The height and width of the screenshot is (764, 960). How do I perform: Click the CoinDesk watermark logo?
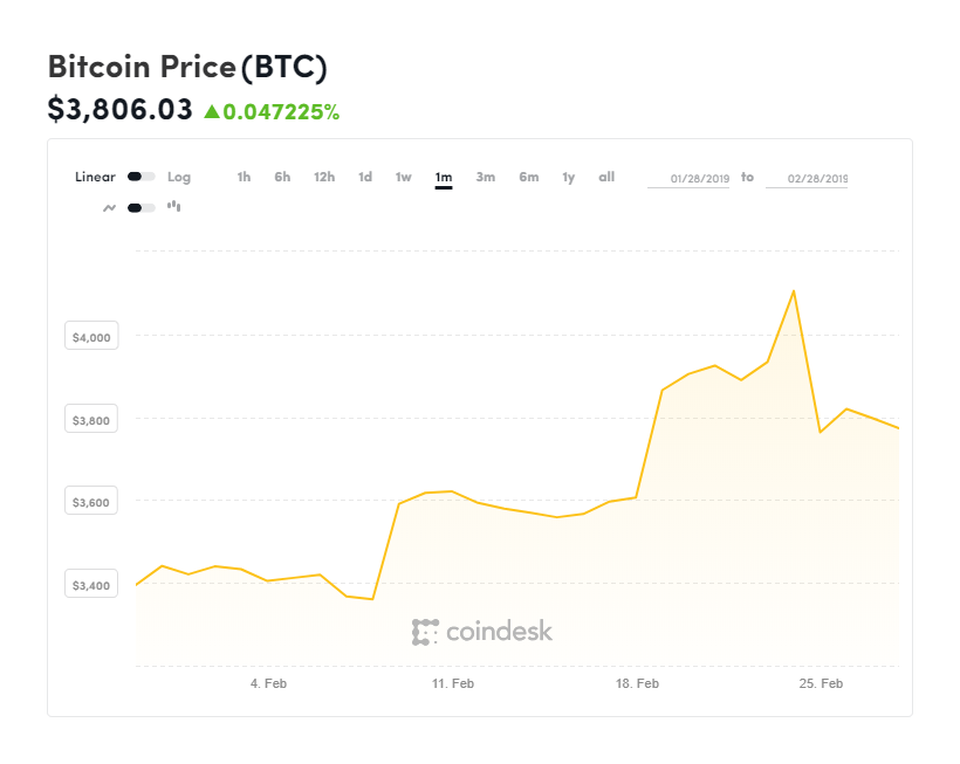(482, 631)
